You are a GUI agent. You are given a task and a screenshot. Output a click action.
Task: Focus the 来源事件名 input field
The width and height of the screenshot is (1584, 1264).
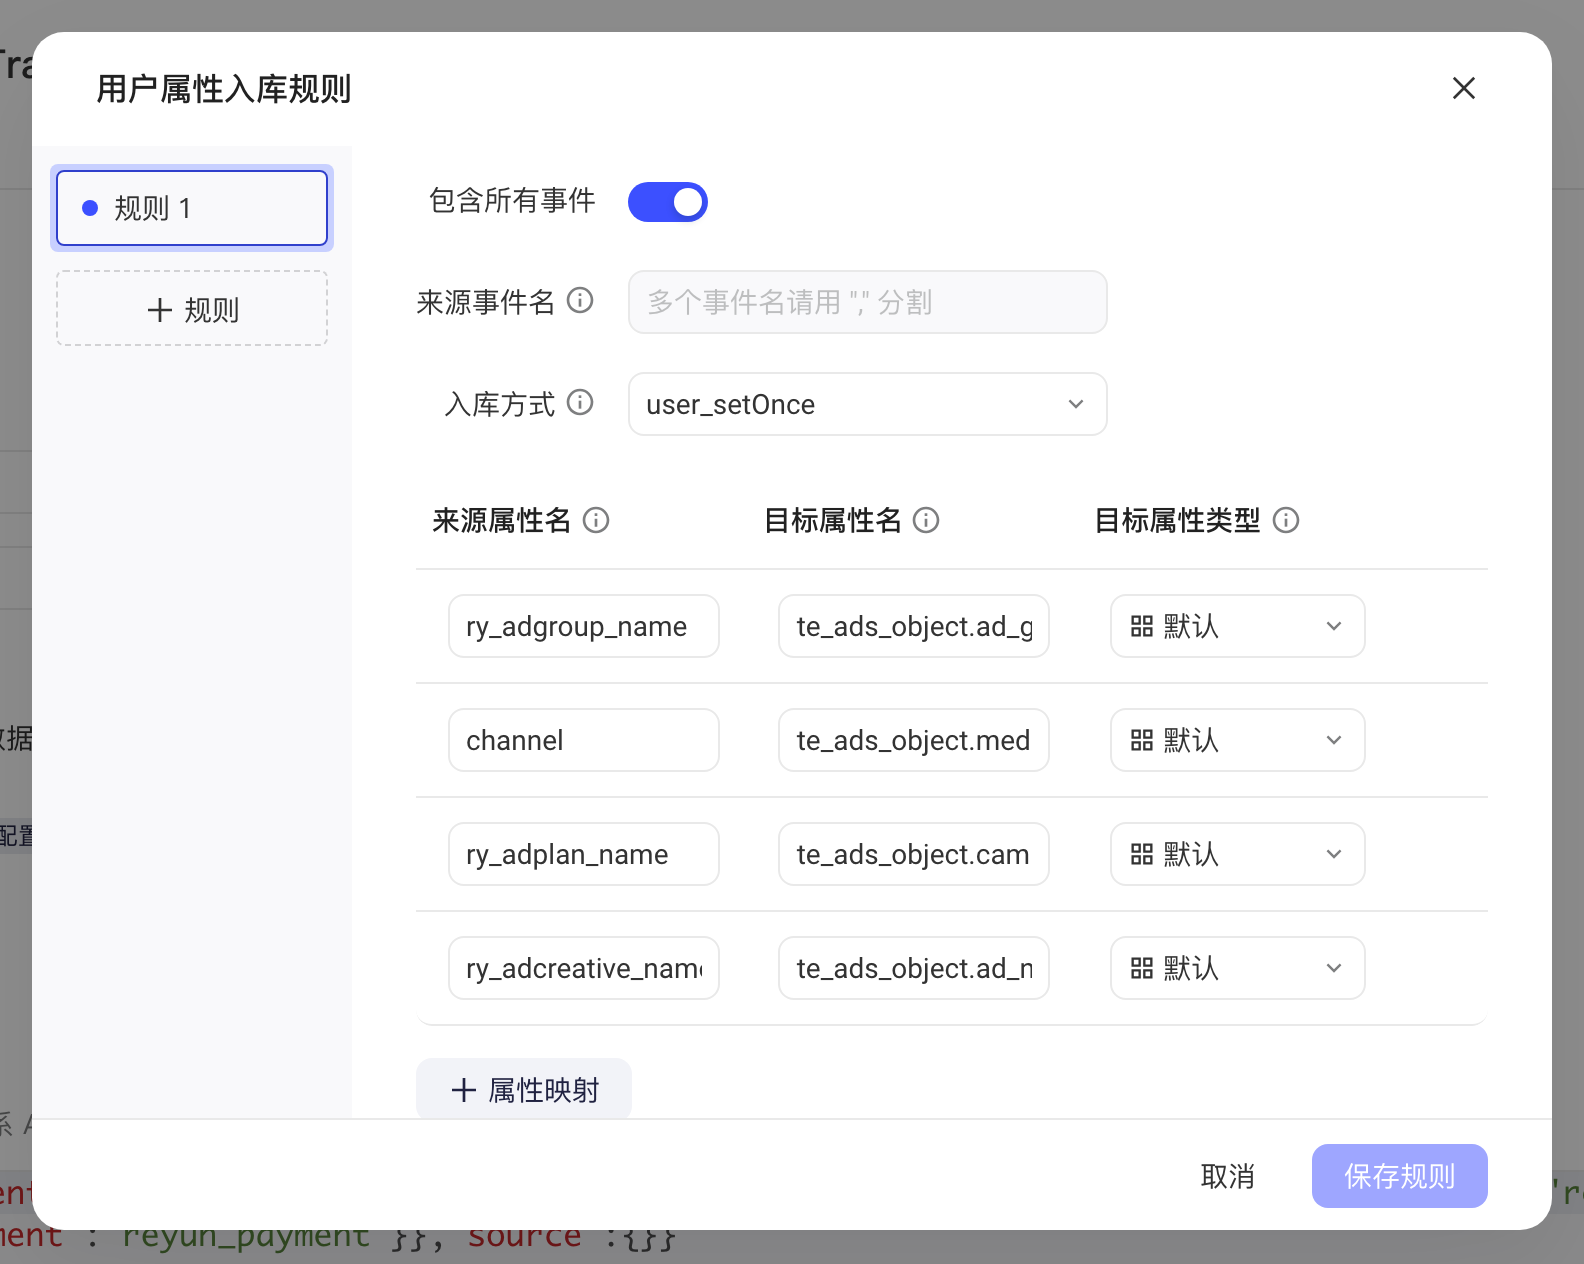[868, 302]
